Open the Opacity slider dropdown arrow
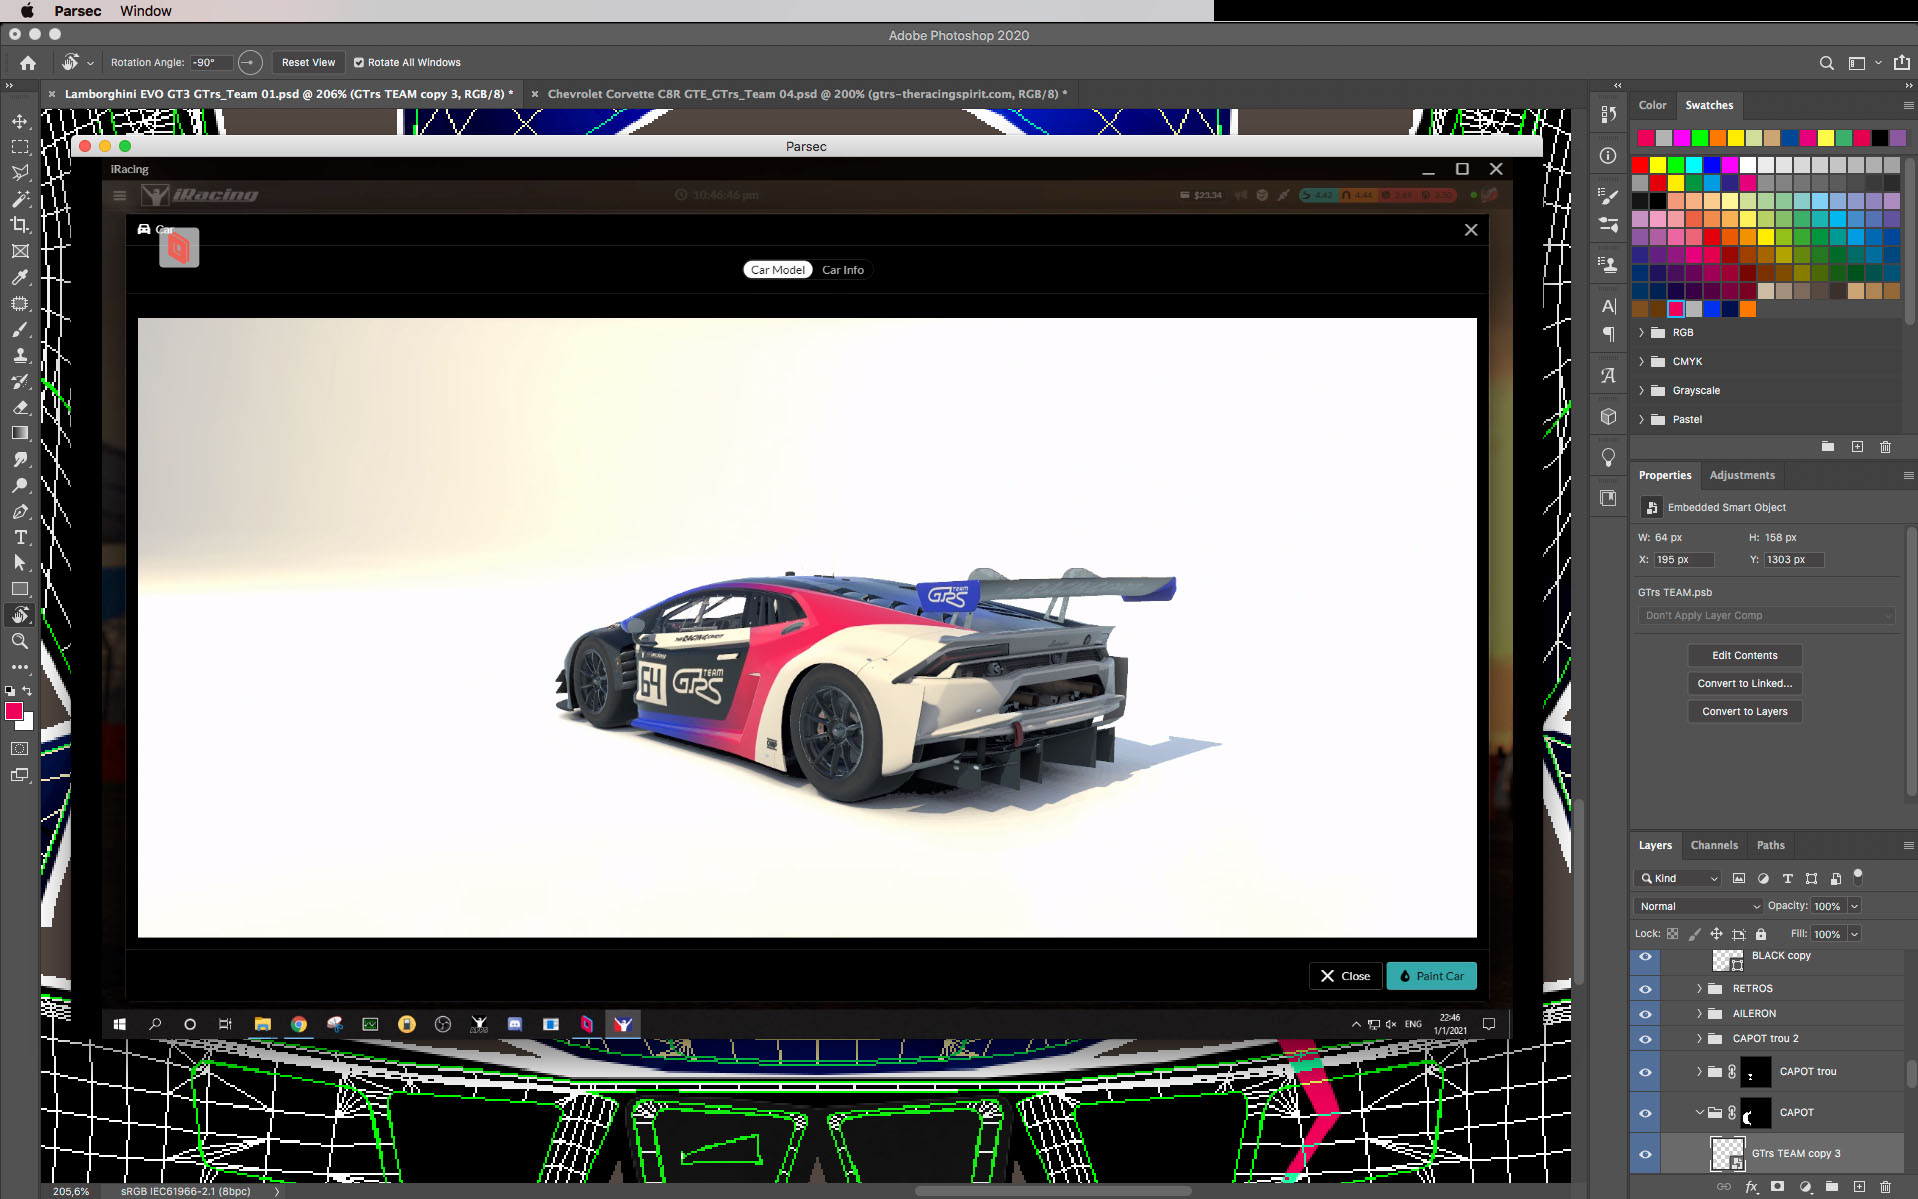 pyautogui.click(x=1854, y=906)
